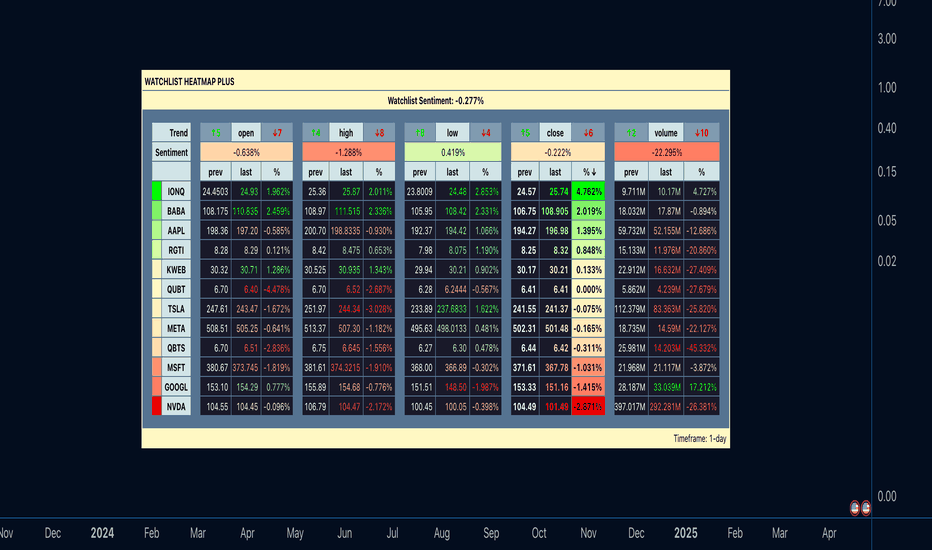Click the red down arrow 7 cell beside open

pos(277,133)
